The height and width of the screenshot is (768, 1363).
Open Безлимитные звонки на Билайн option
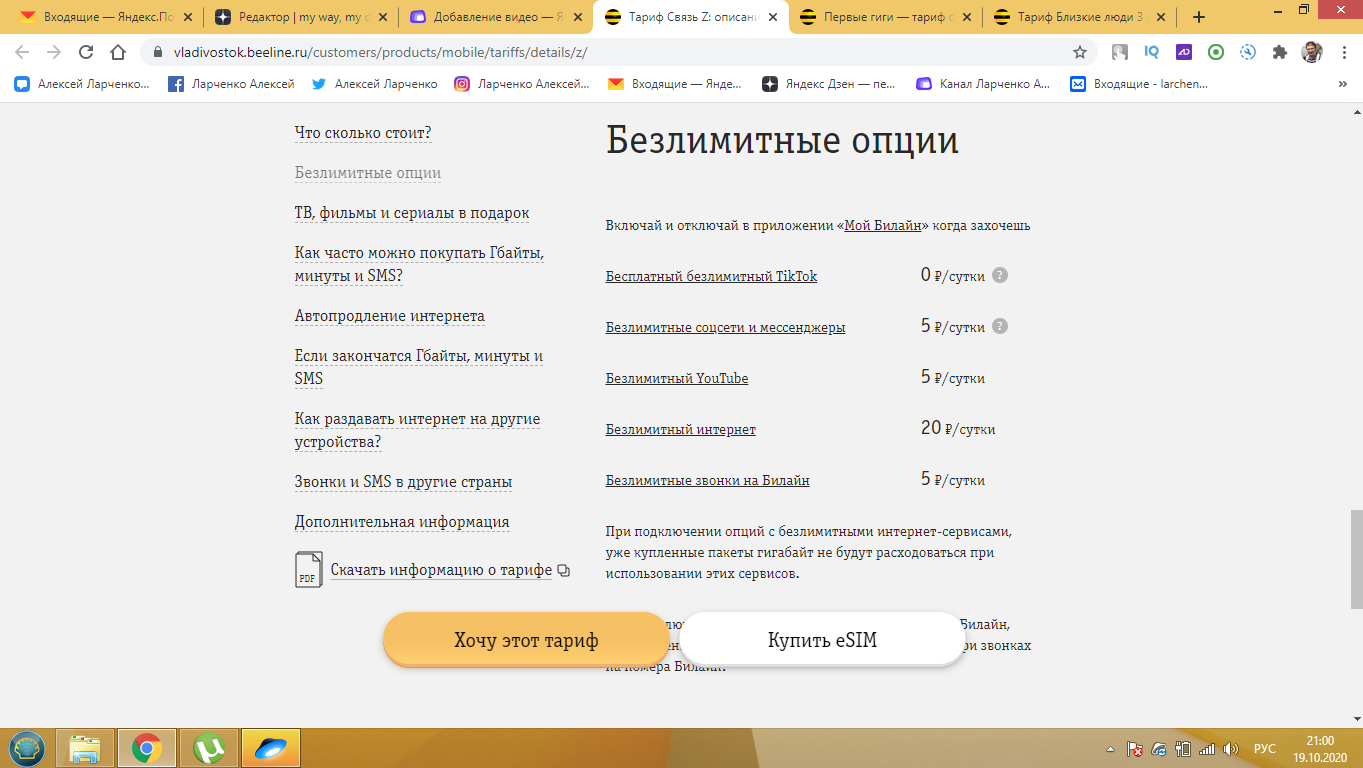click(x=708, y=480)
